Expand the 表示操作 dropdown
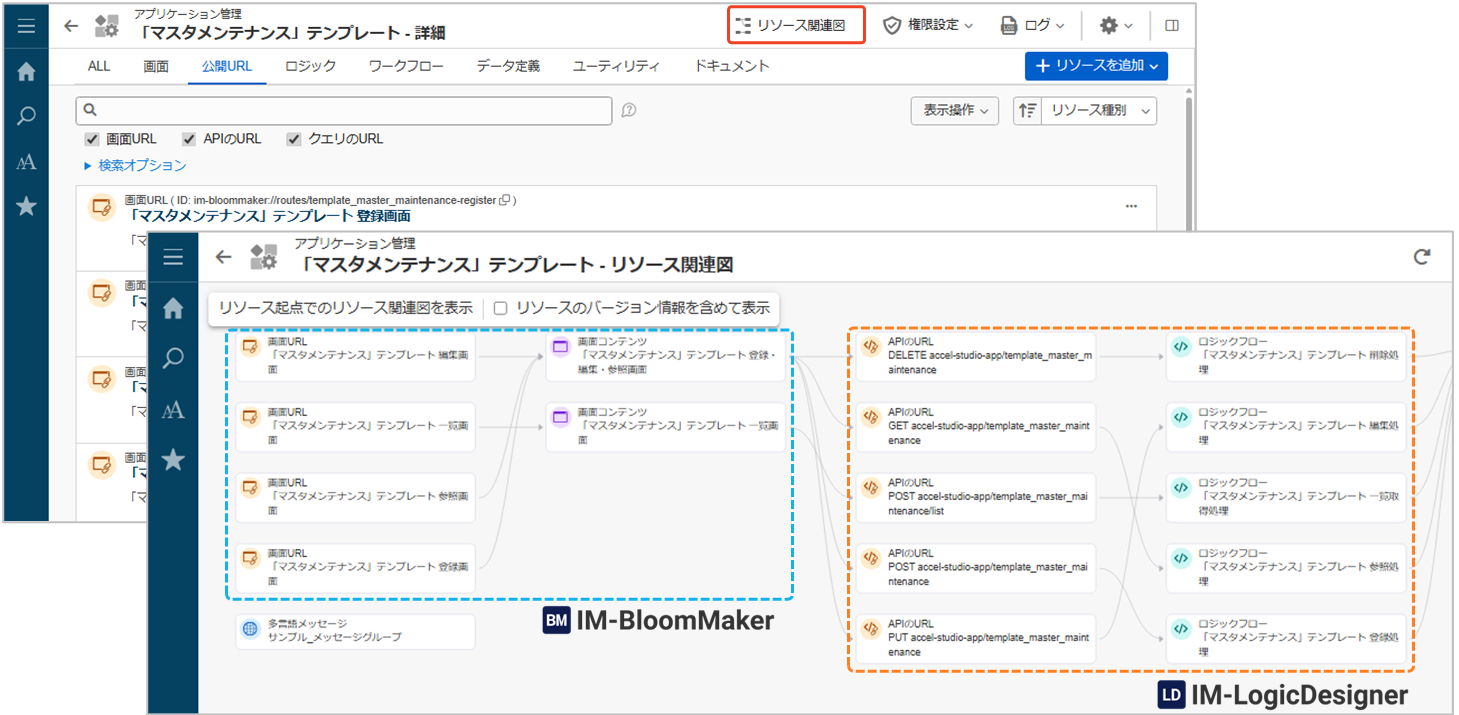This screenshot has width=1459, height=715. click(954, 110)
